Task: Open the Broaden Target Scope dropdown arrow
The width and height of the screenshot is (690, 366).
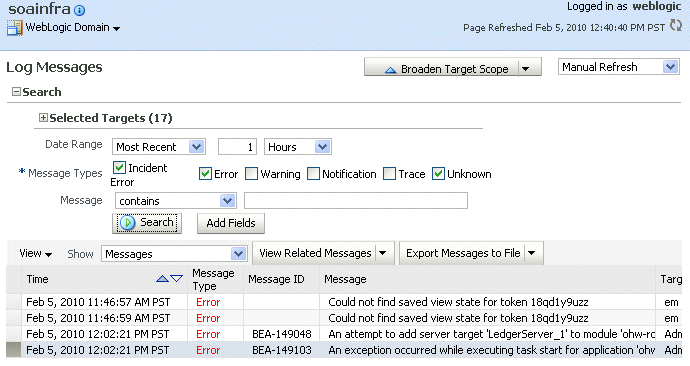Action: [x=526, y=69]
